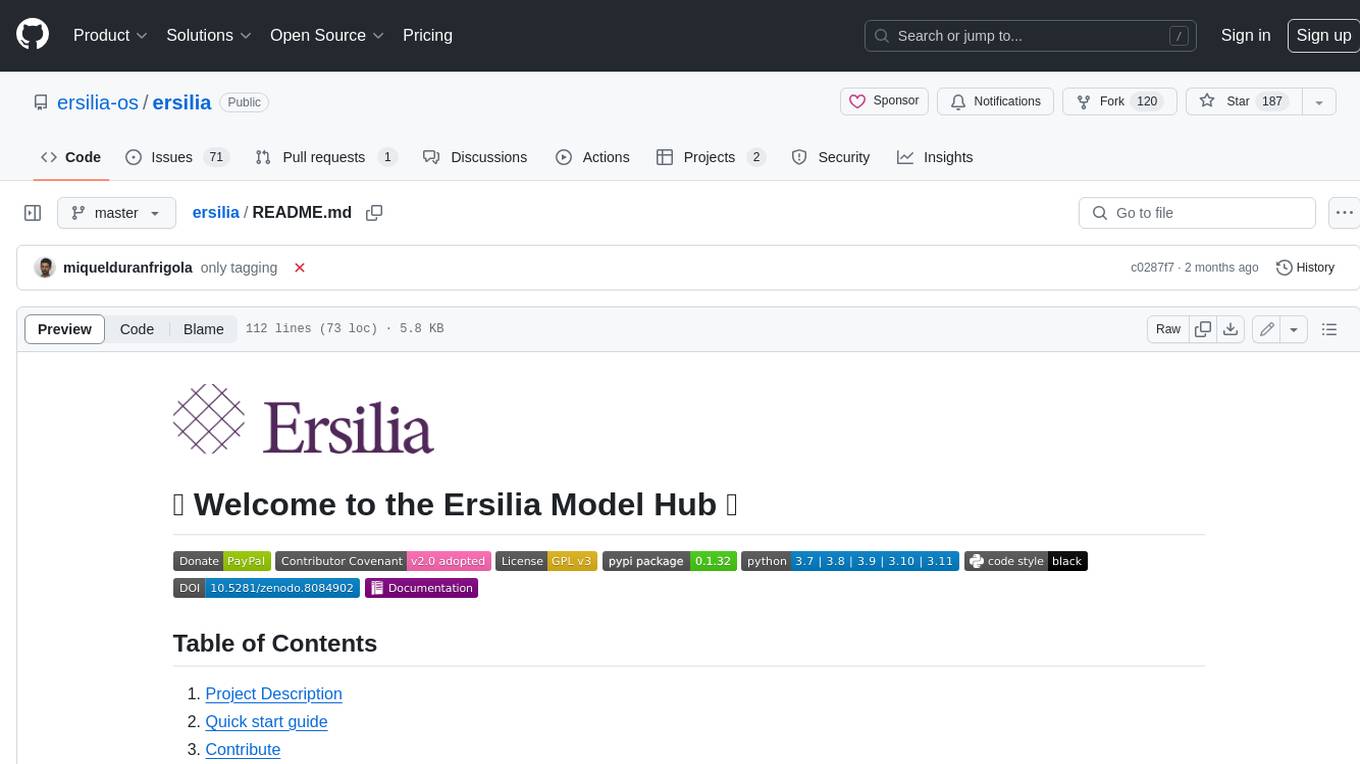Open the Projects tab
1360x764 pixels.
(x=711, y=157)
